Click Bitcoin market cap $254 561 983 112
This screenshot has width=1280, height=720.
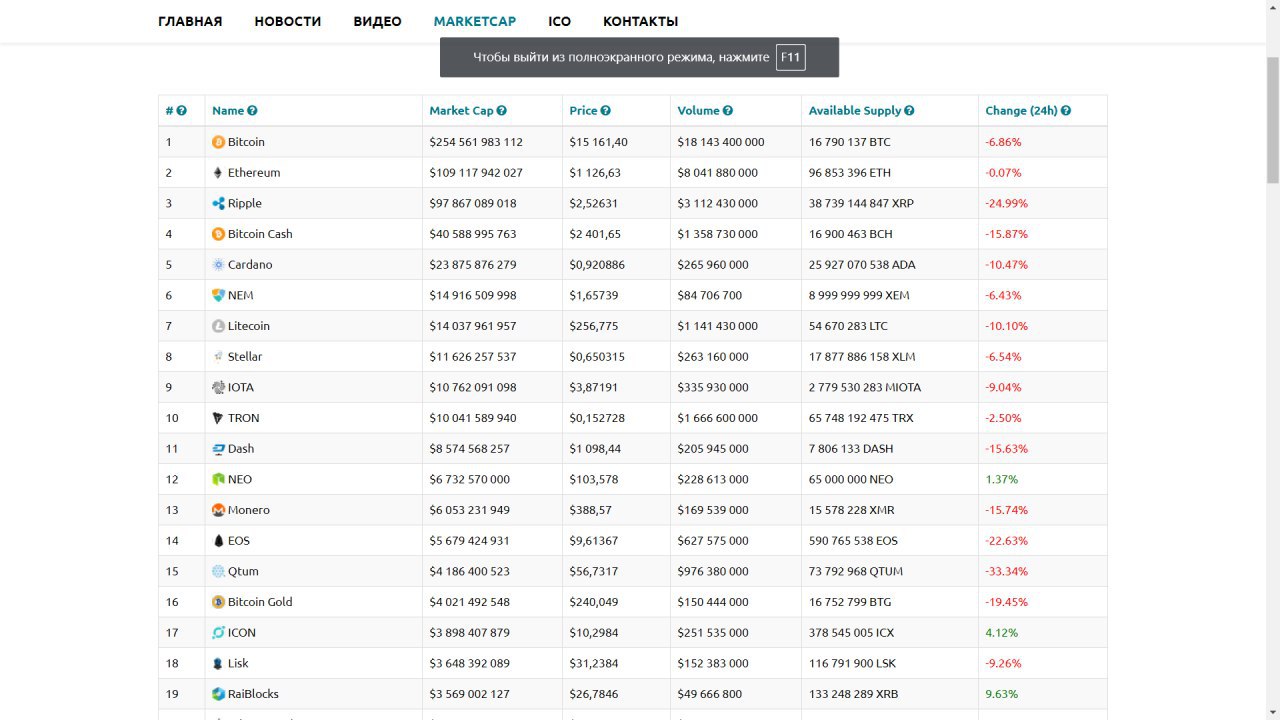(x=476, y=142)
